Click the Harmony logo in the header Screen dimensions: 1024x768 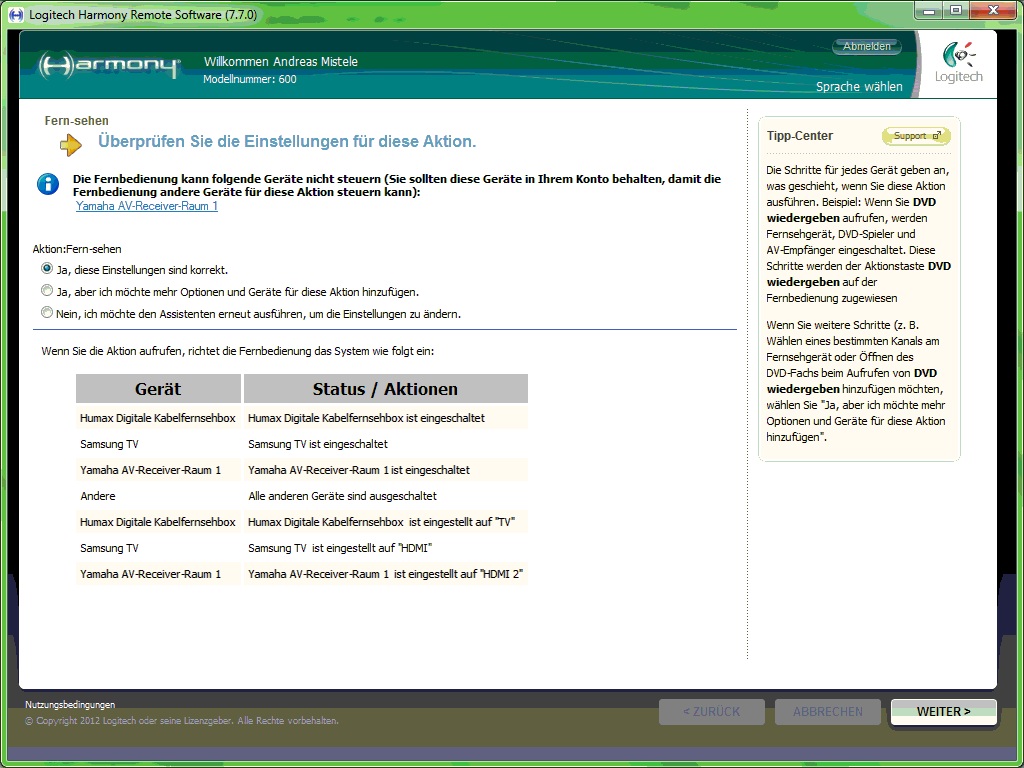[x=109, y=66]
